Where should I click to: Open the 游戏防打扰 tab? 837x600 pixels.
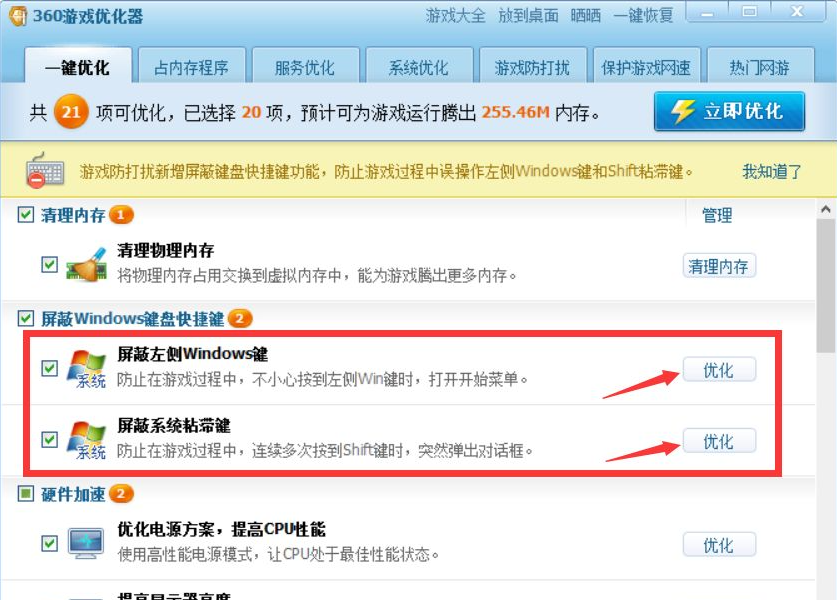click(x=533, y=66)
